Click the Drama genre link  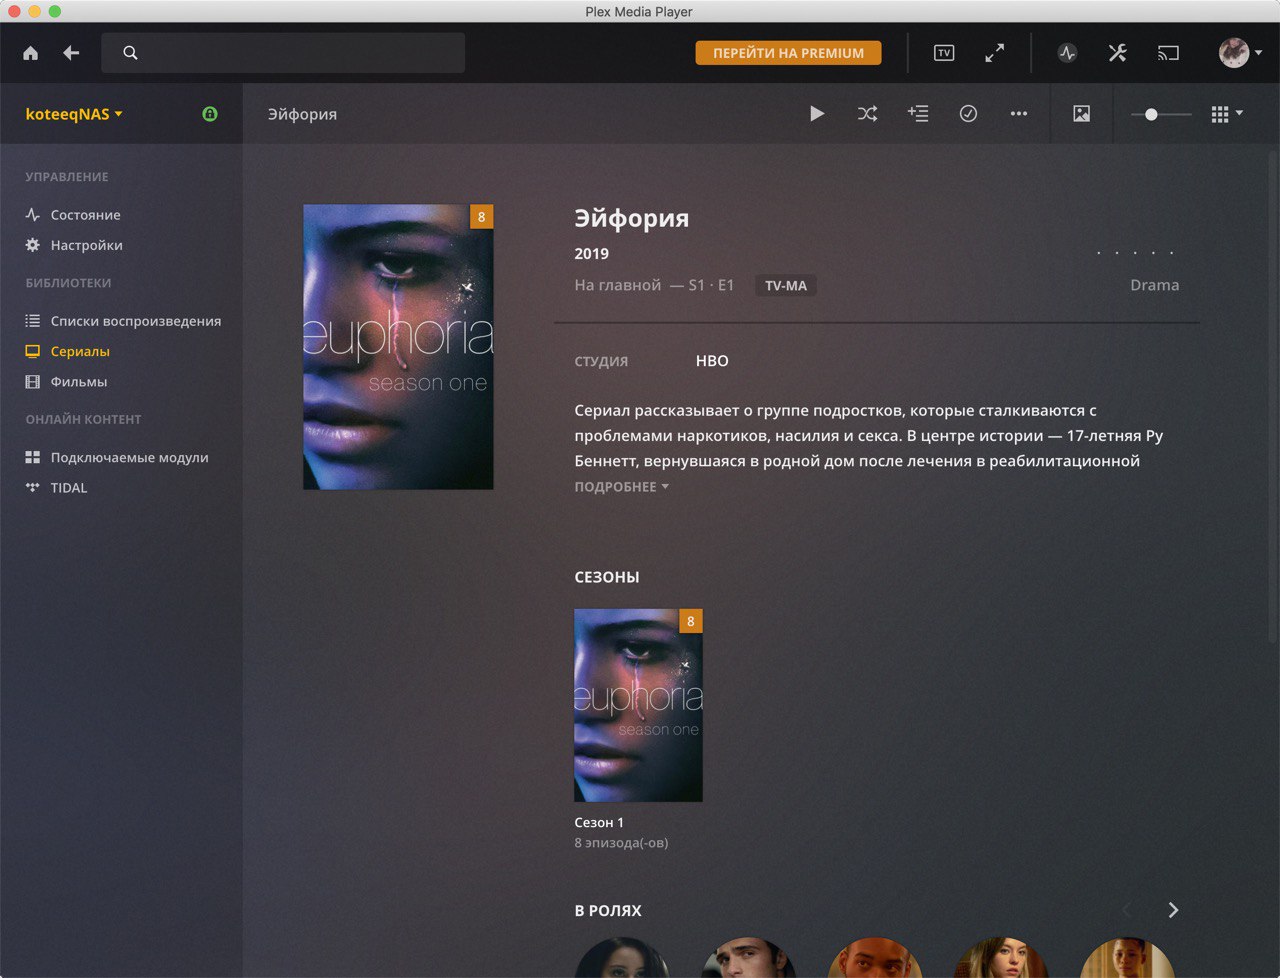pyautogui.click(x=1154, y=285)
